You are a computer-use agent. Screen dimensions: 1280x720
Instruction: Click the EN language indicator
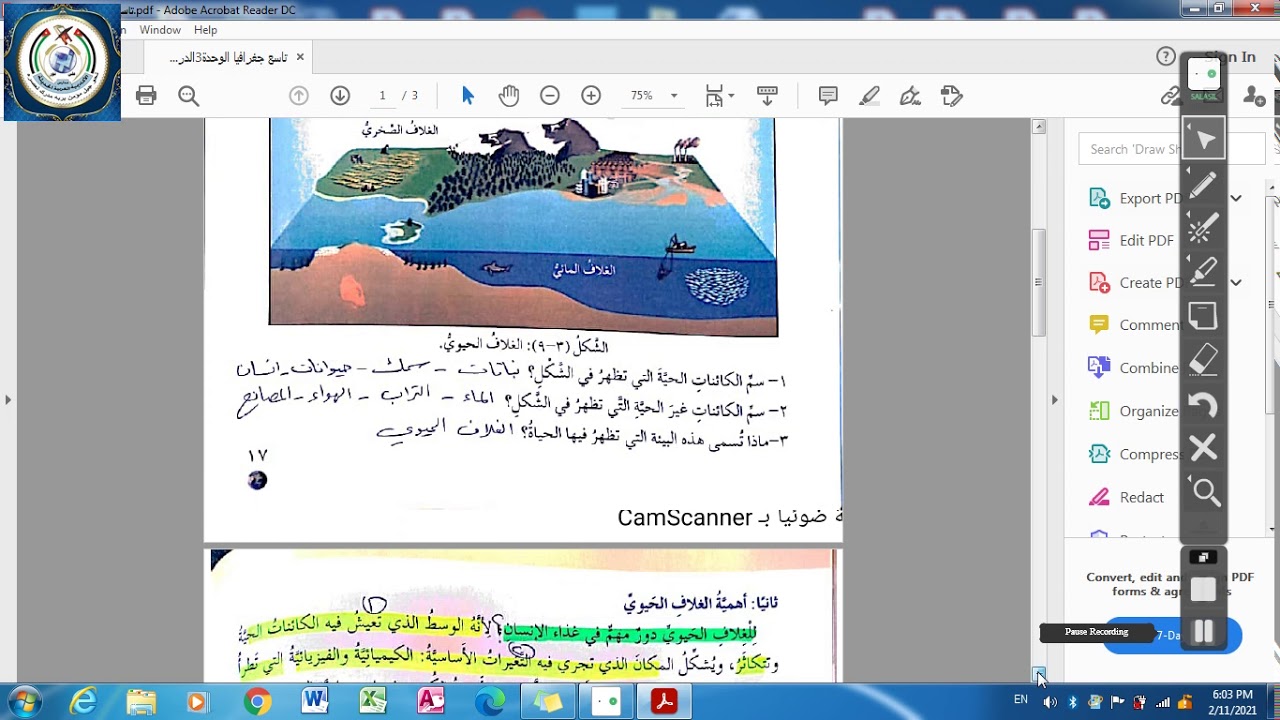1021,699
